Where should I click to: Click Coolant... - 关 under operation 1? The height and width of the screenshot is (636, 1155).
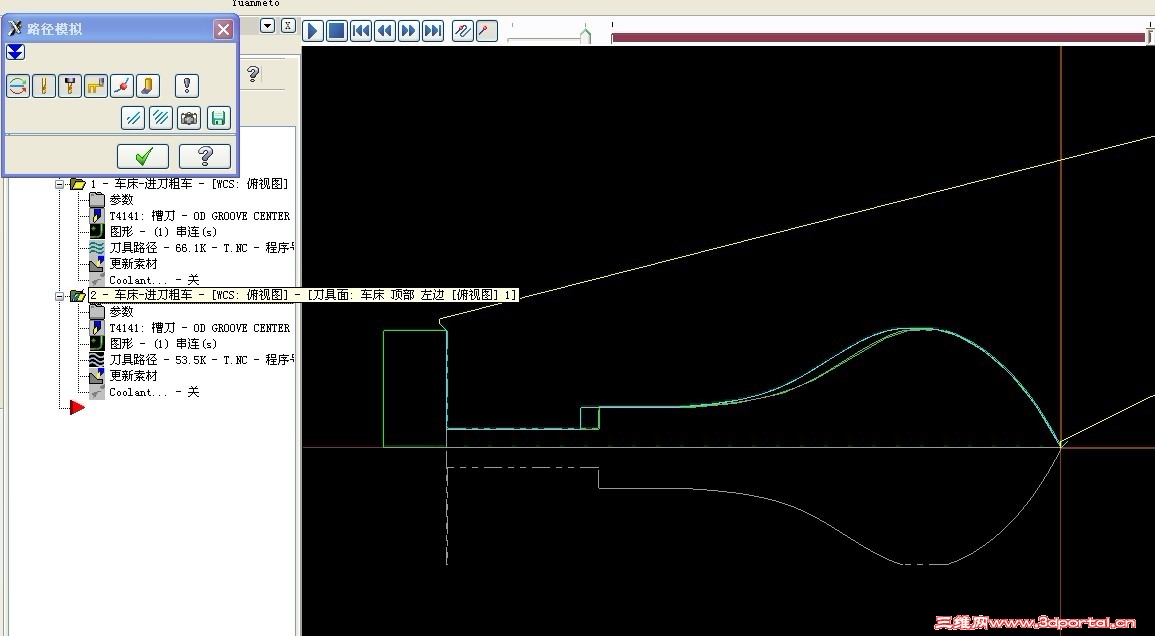[x=154, y=280]
